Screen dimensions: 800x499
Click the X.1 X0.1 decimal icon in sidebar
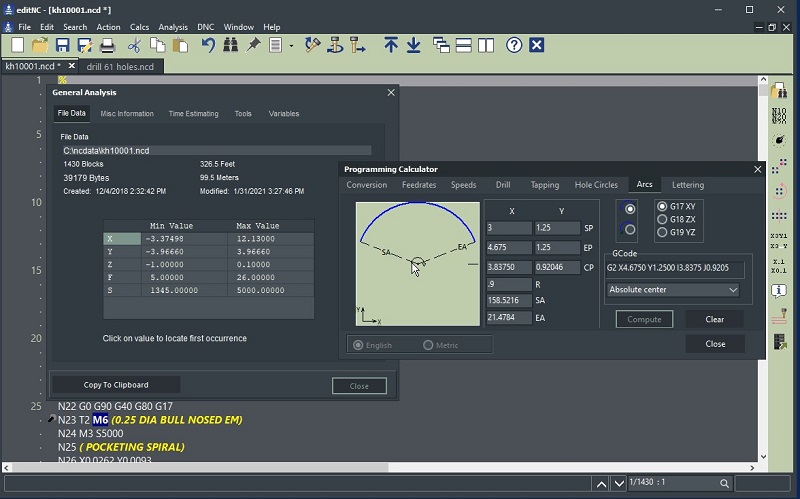[779, 266]
